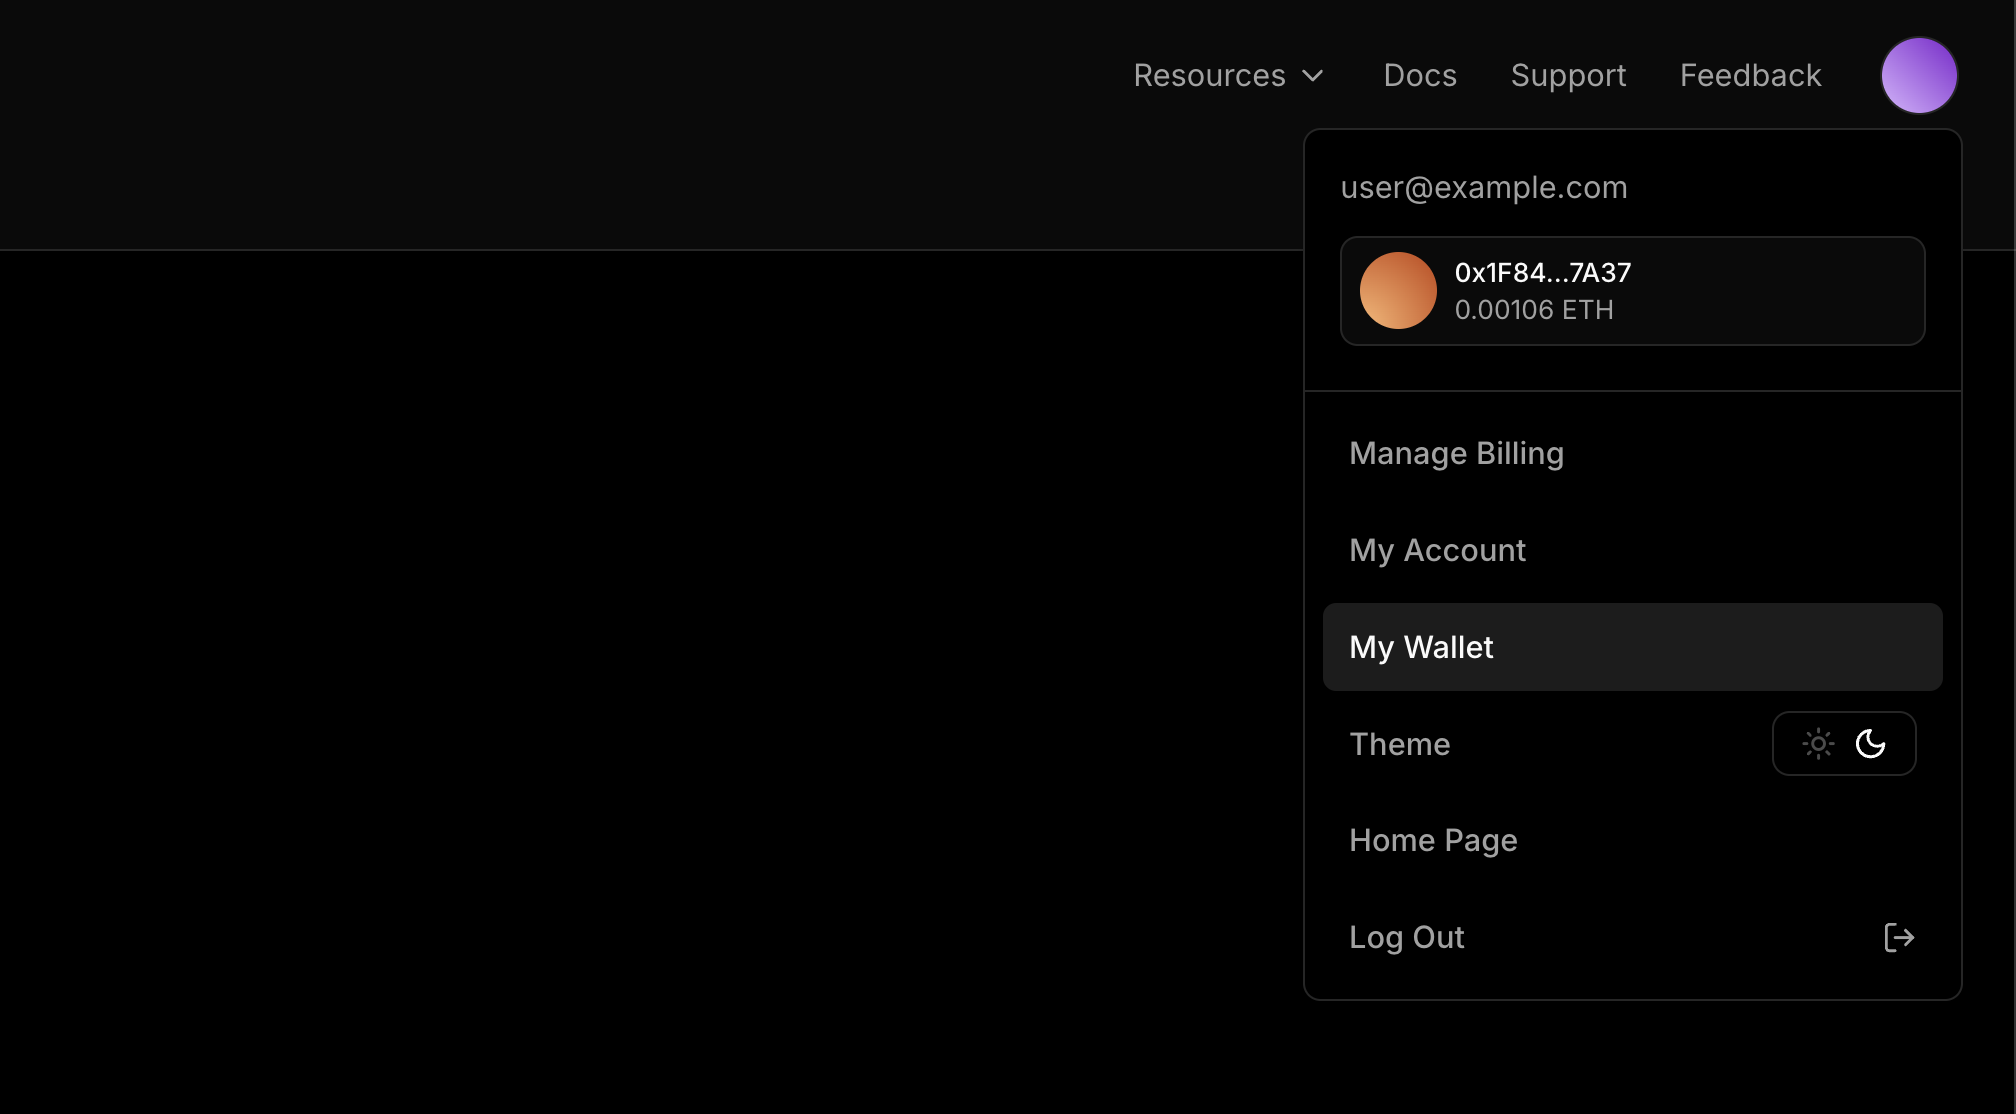Screen dimensions: 2016x1114
Task: Expand the Resources dropdown chevron
Action: click(1313, 76)
